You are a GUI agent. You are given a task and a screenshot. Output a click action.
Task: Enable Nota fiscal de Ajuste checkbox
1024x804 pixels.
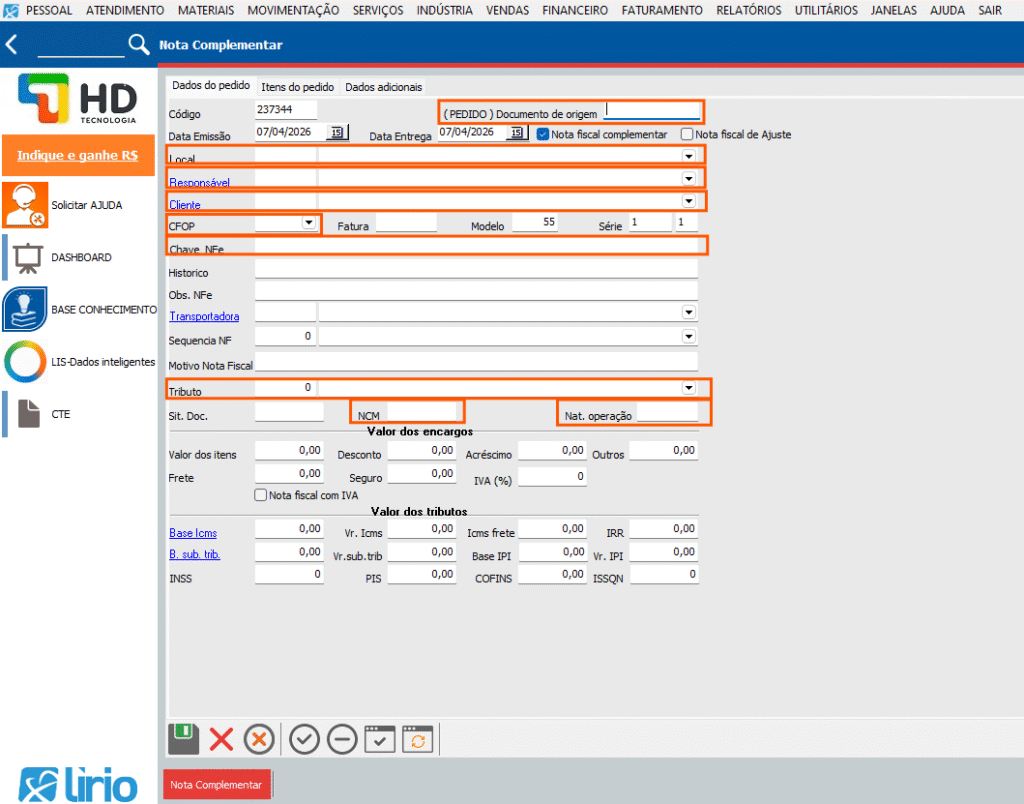tap(687, 134)
